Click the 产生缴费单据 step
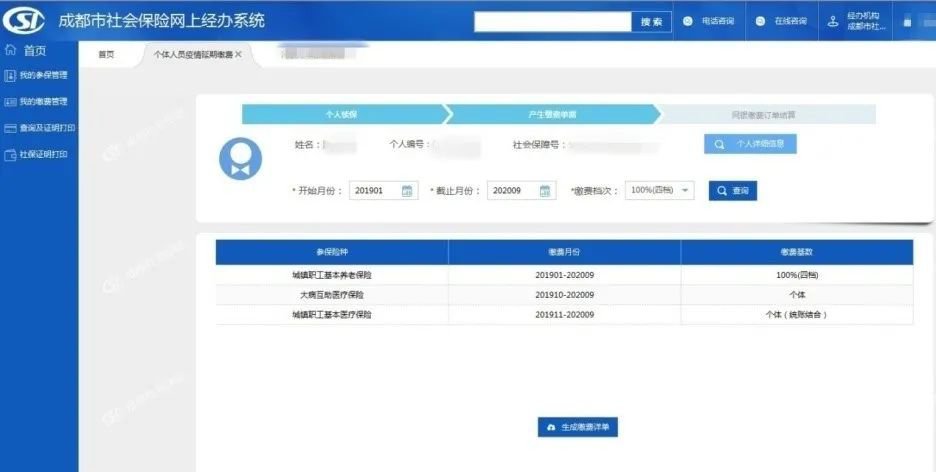The height and width of the screenshot is (472, 936). [553, 115]
